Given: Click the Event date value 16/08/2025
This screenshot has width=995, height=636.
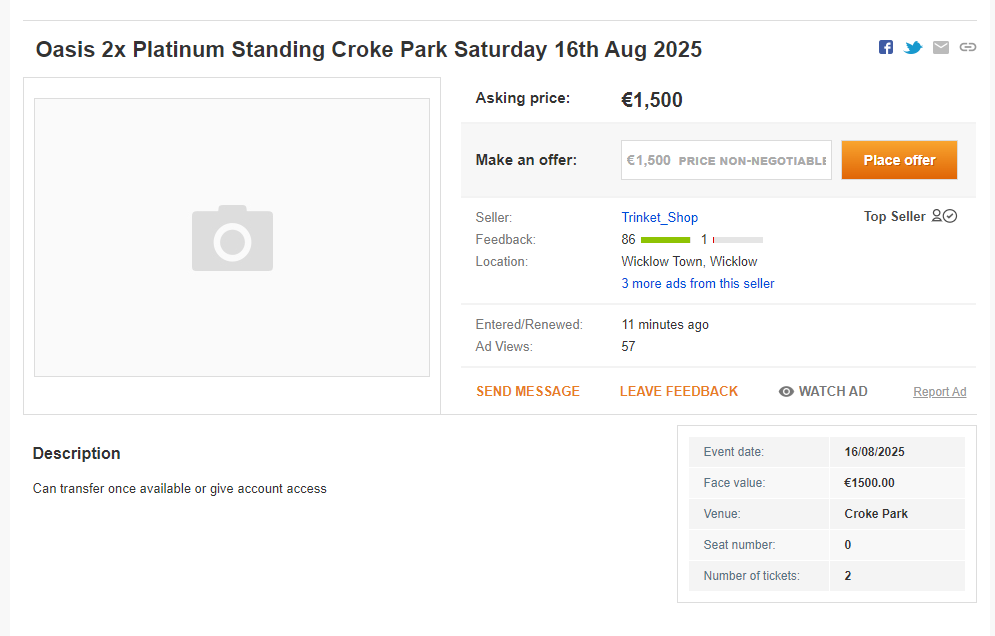Looking at the screenshot, I should (x=874, y=452).
